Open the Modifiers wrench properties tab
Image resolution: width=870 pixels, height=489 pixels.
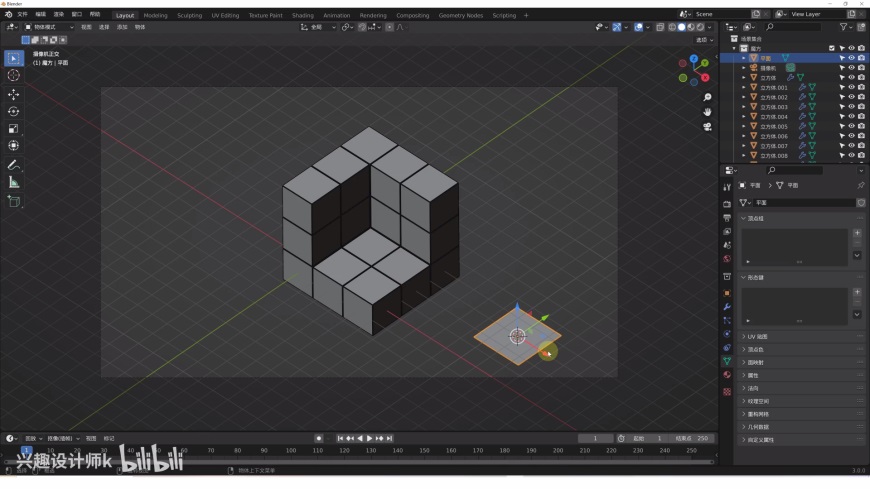[x=727, y=307]
